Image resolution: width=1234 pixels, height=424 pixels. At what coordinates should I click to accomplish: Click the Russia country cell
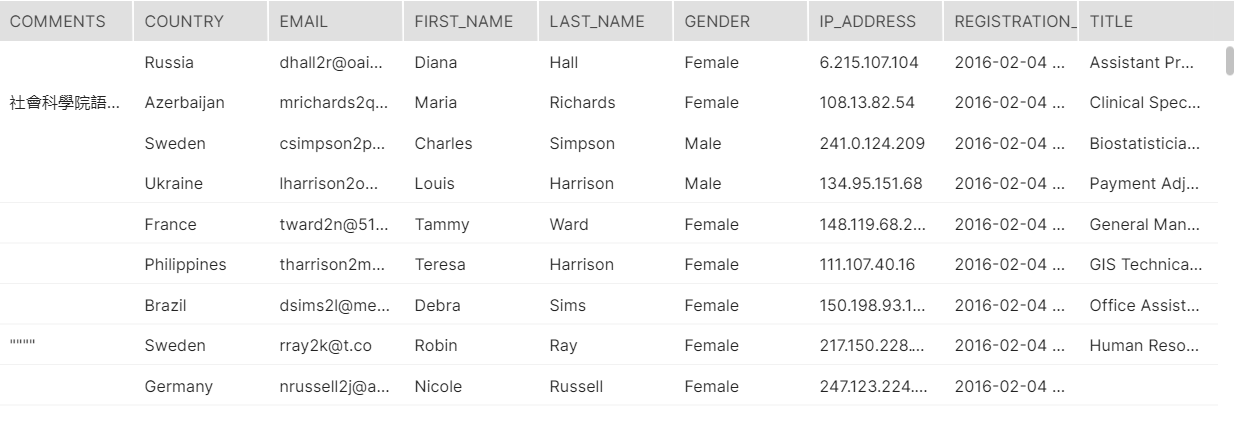[x=169, y=63]
